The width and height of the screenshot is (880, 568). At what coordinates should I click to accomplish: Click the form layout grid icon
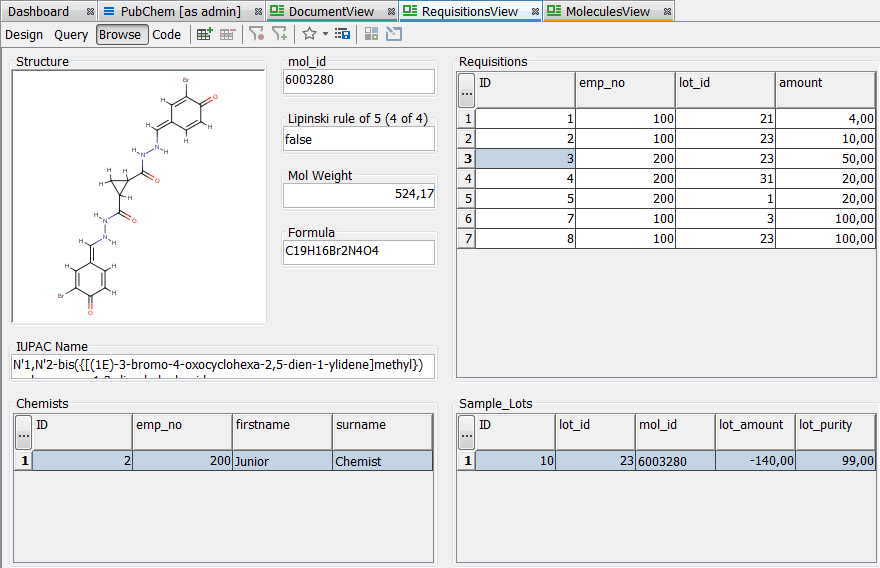coord(371,34)
